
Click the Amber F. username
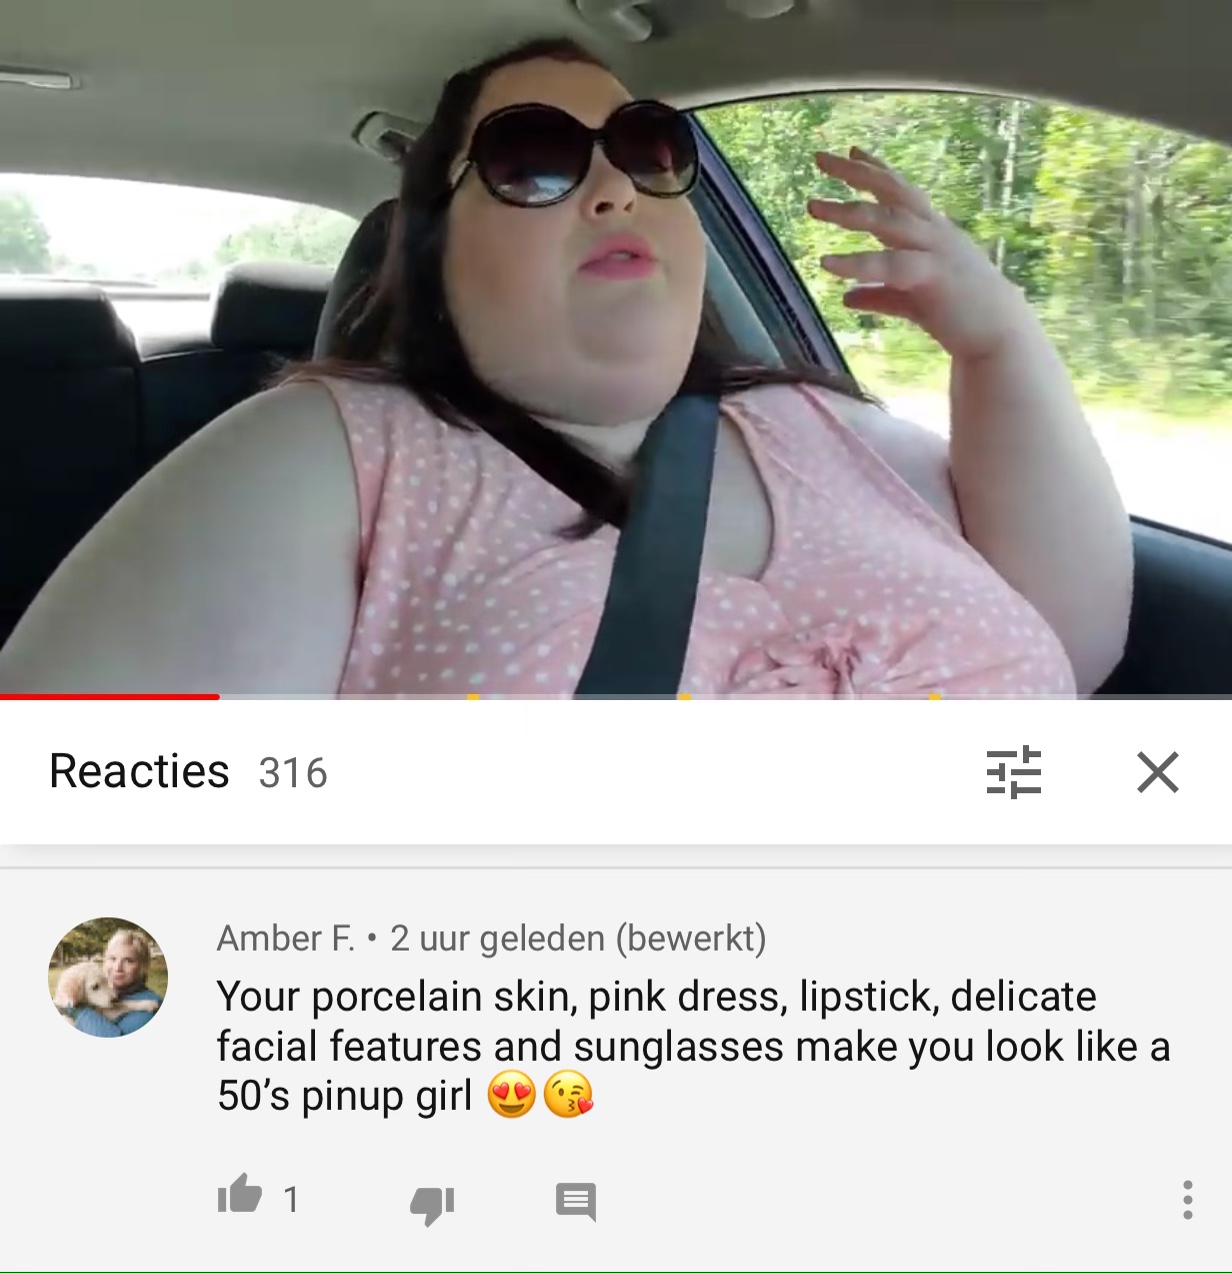[x=286, y=938]
